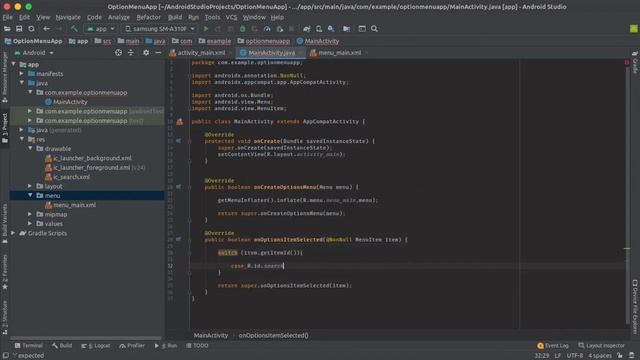
Task: Open the Build tool window button
Action: (x=62, y=346)
